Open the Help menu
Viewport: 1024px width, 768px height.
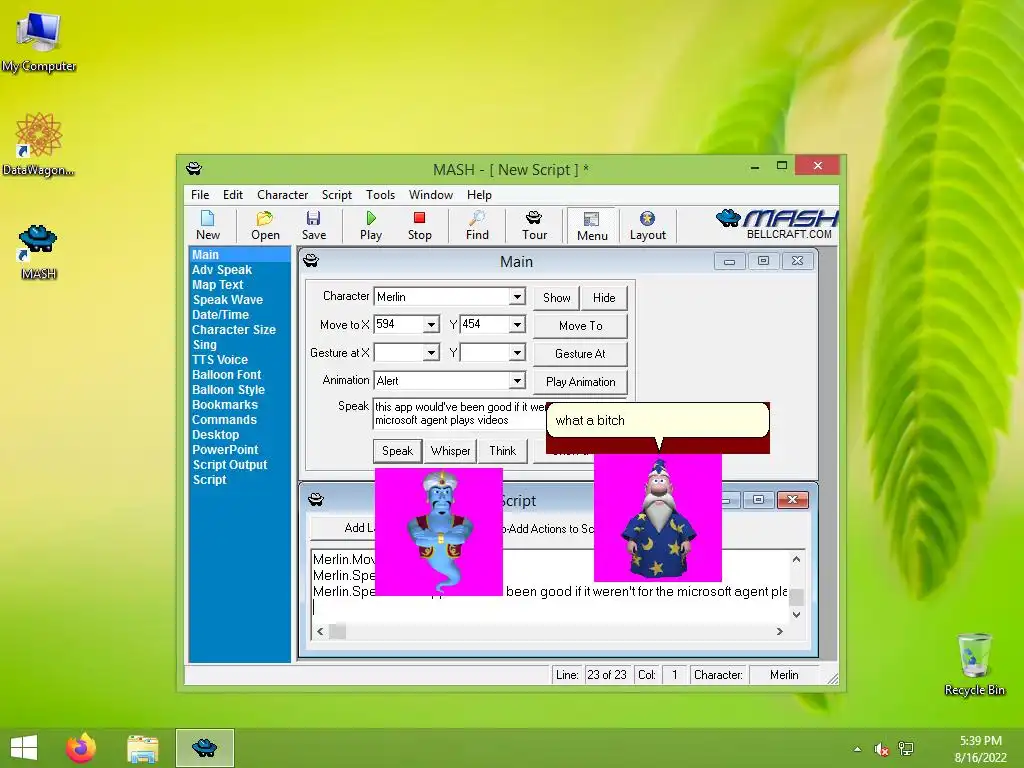(x=479, y=195)
